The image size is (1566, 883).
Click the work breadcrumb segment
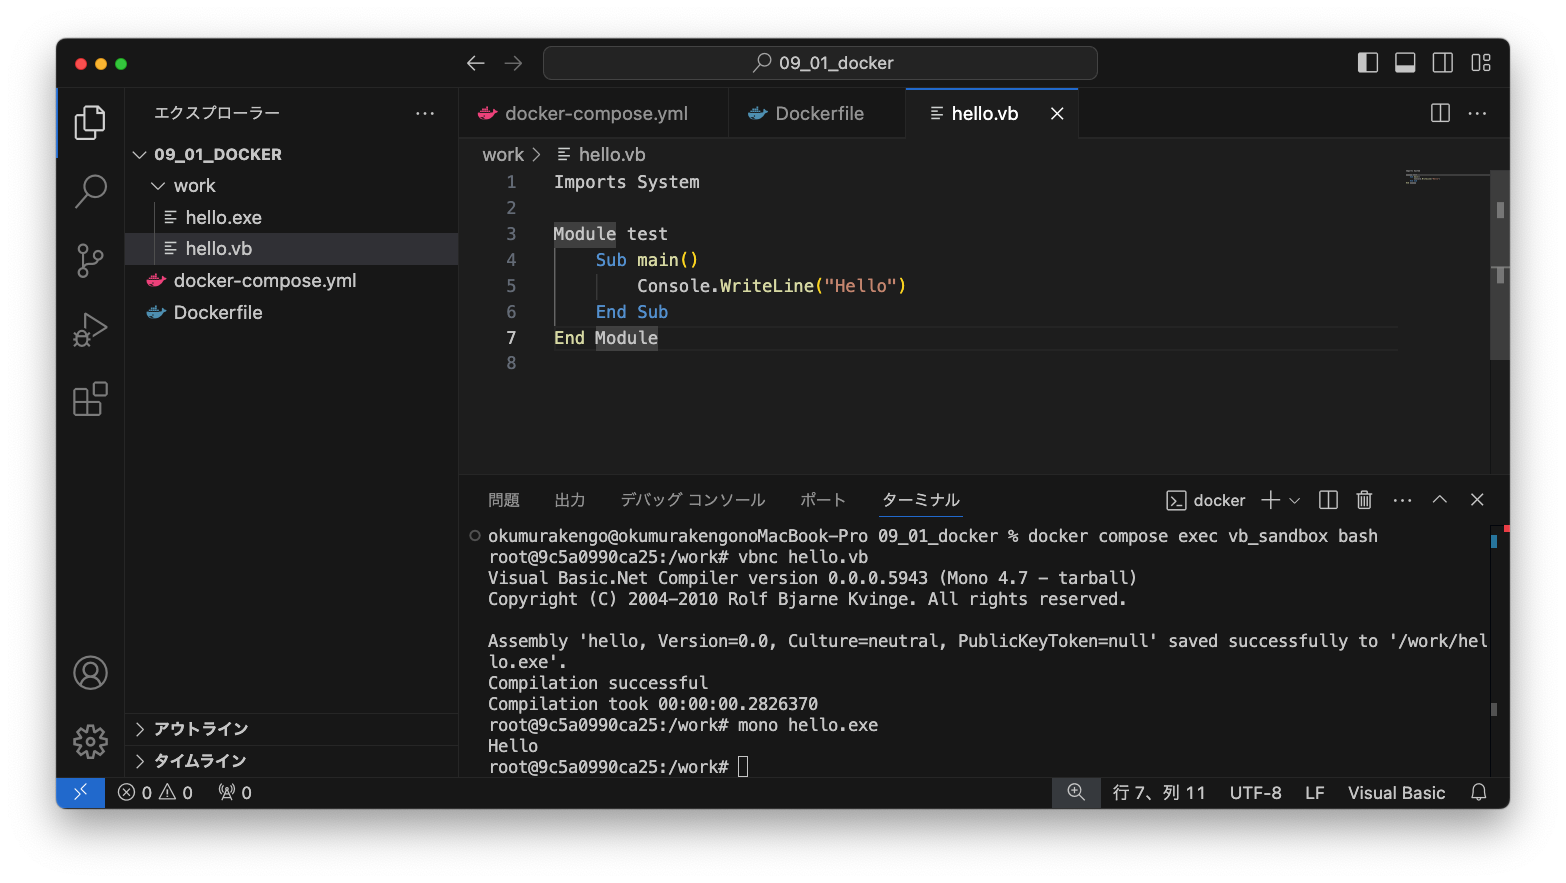click(503, 155)
